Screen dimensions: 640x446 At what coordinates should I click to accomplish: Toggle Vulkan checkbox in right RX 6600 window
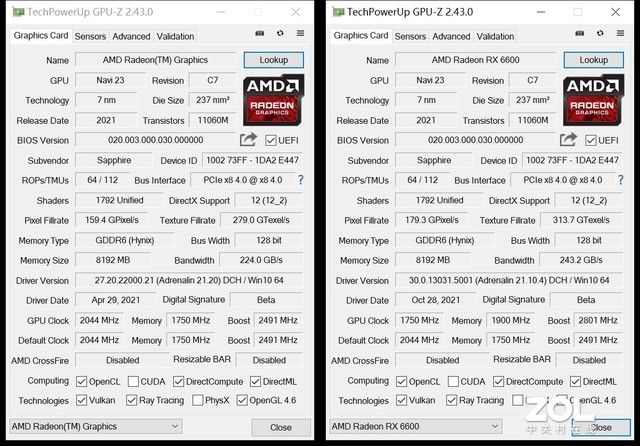tap(401, 400)
